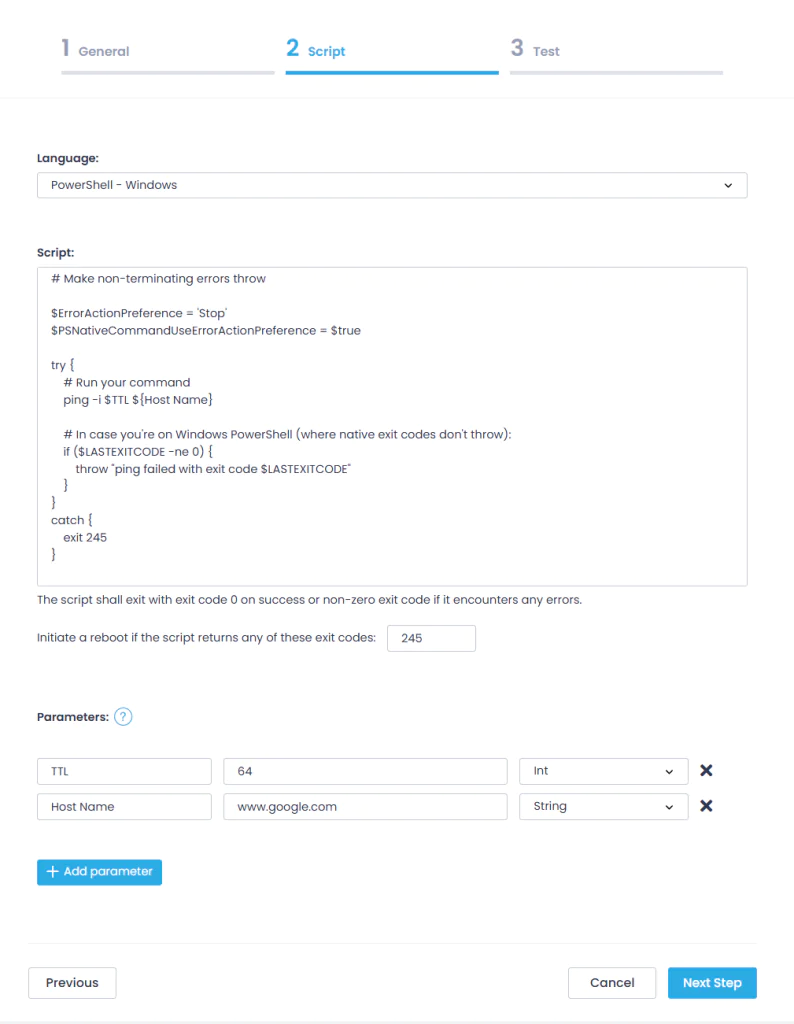The image size is (794, 1024).
Task: Go back with the Previous button
Action: (x=72, y=983)
